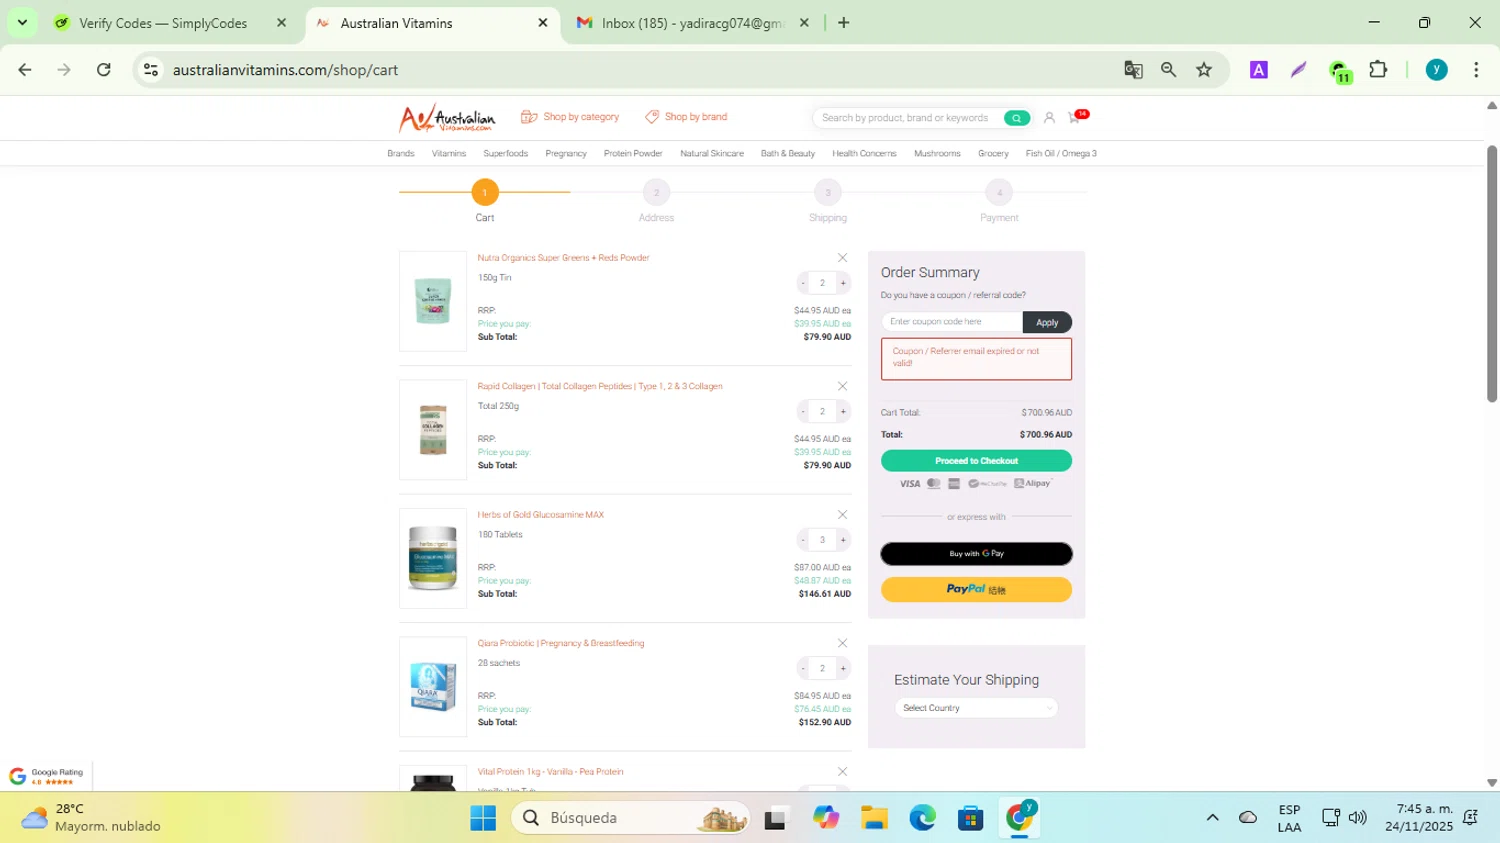Open the Bath & Beauty menu
1500x843 pixels.
point(788,154)
